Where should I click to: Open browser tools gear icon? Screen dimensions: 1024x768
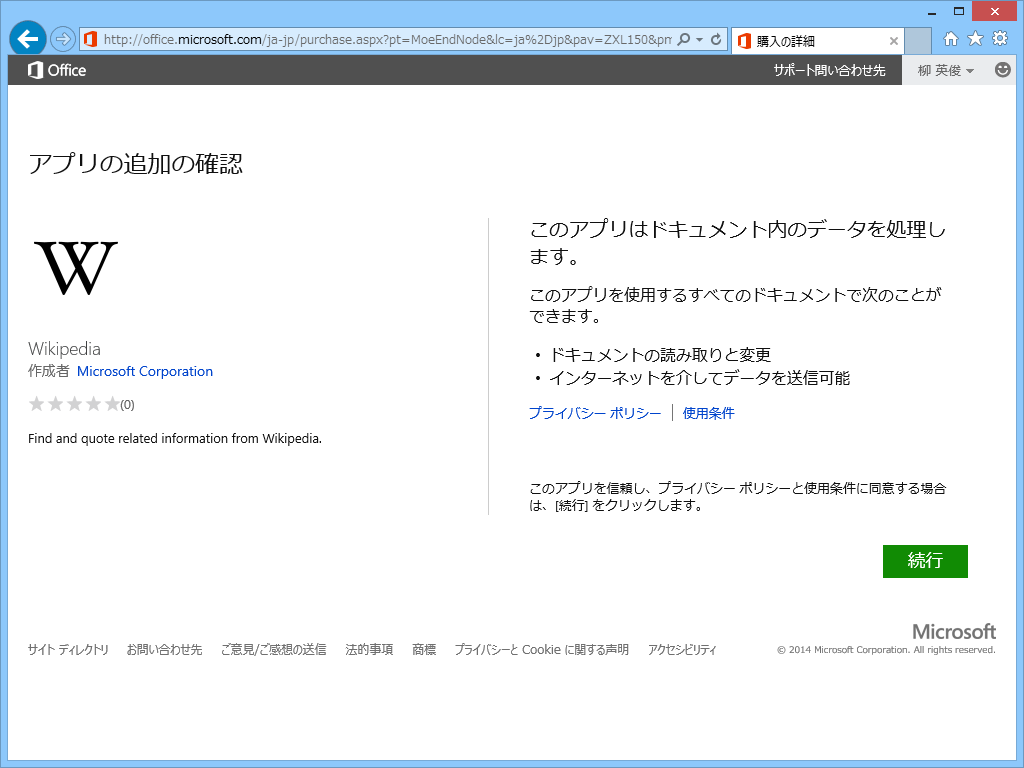point(1000,39)
